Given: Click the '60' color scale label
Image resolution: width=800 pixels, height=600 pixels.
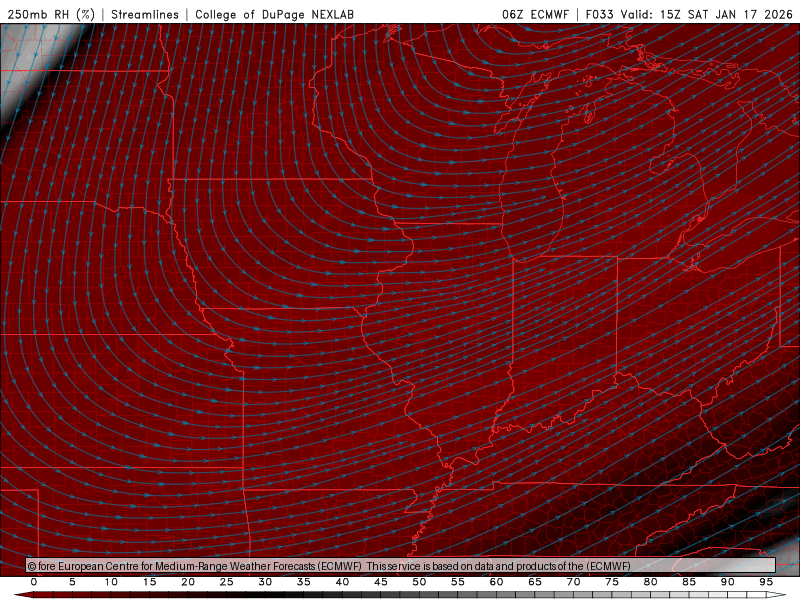Looking at the screenshot, I should pyautogui.click(x=496, y=582).
